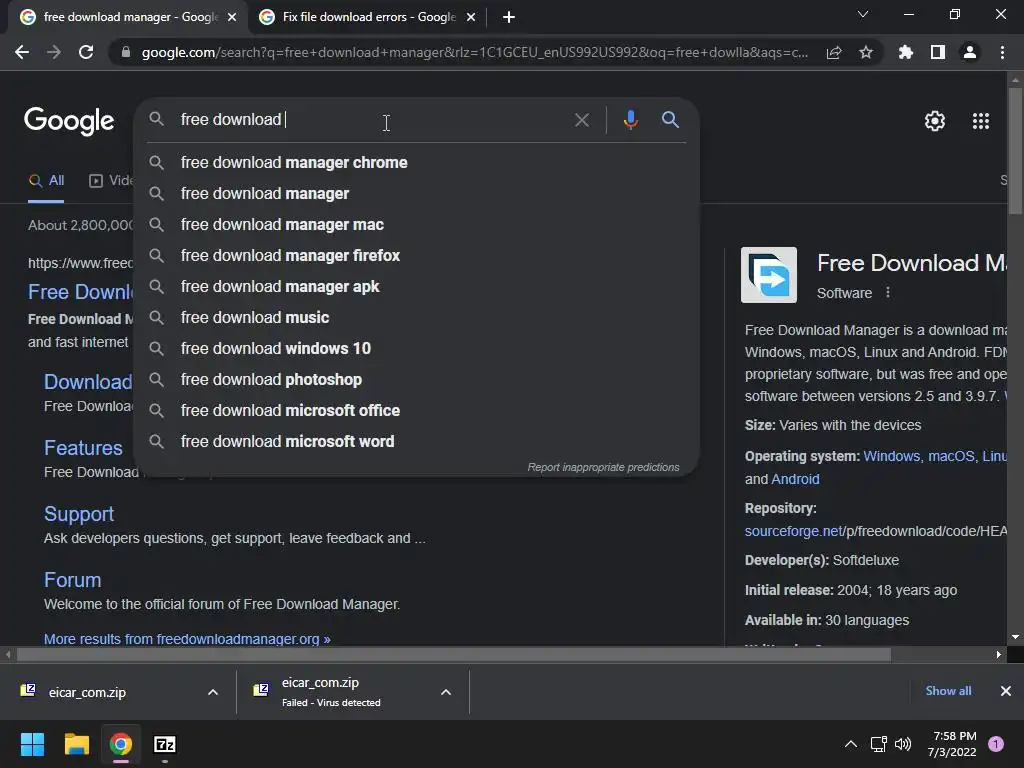Close the free download manager tab
The height and width of the screenshot is (768, 1024).
tap(232, 17)
